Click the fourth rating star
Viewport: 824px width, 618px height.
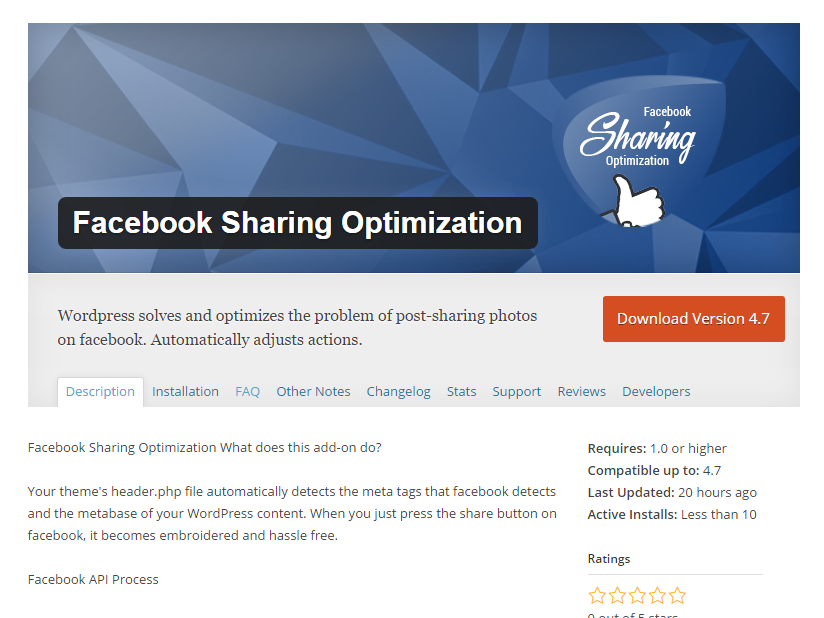pos(657,595)
